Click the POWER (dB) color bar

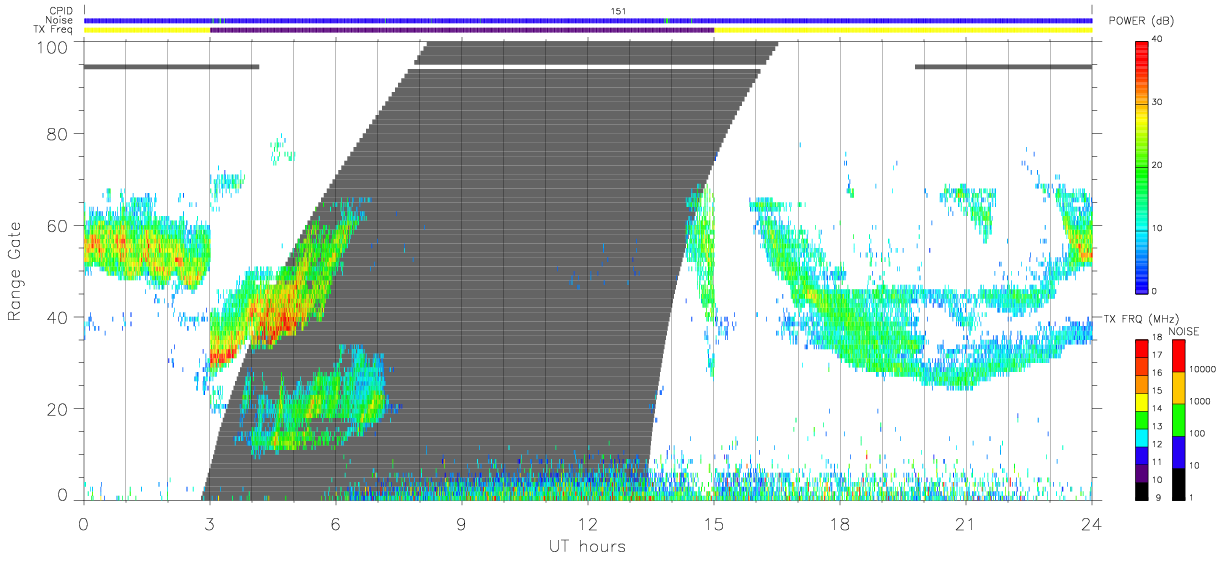click(x=1142, y=167)
